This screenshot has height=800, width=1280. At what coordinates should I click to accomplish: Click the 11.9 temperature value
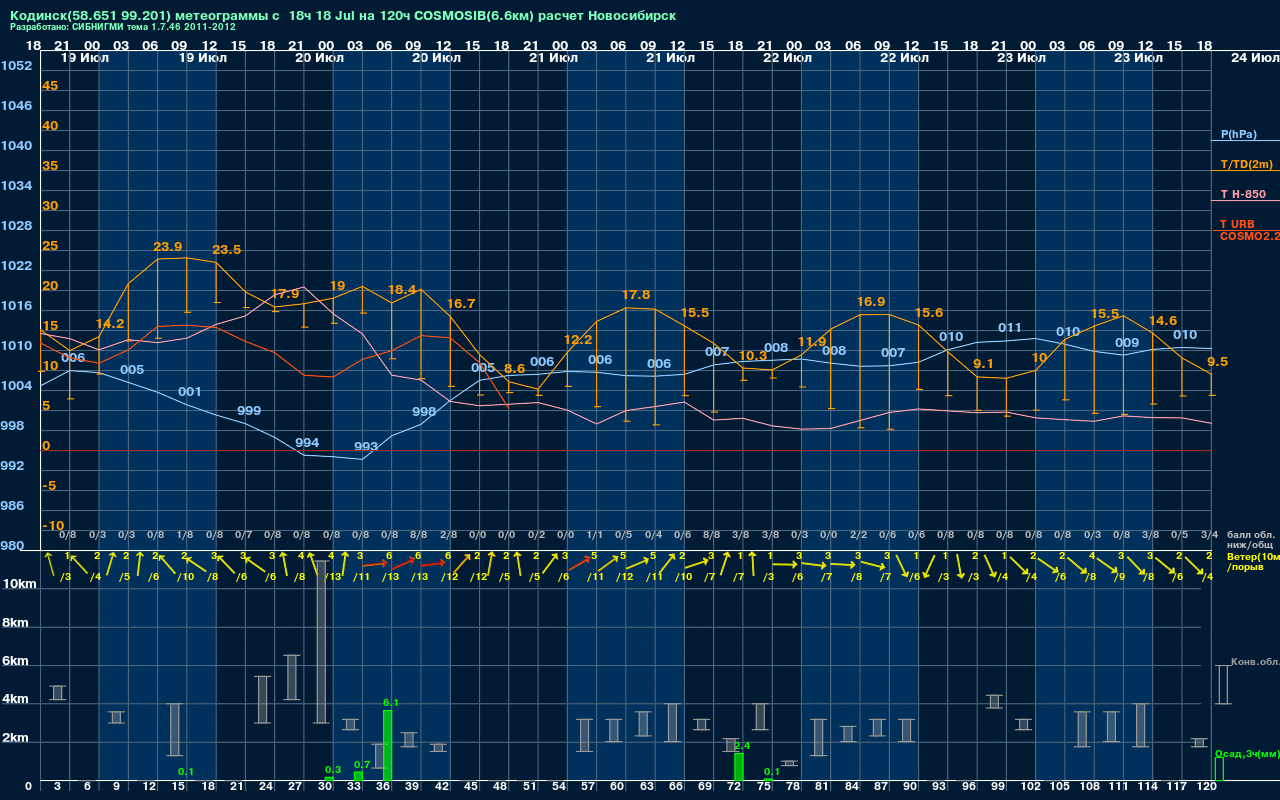[812, 342]
